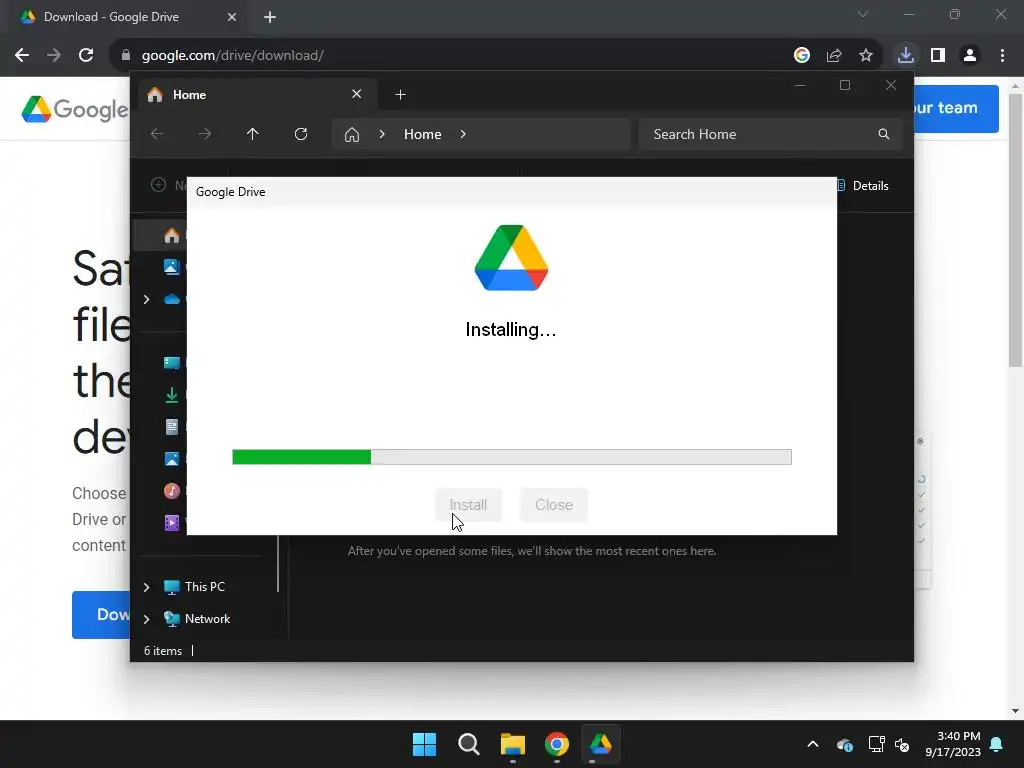This screenshot has height=768, width=1024.
Task: Click the Google Drive logo in installer
Action: click(x=511, y=257)
